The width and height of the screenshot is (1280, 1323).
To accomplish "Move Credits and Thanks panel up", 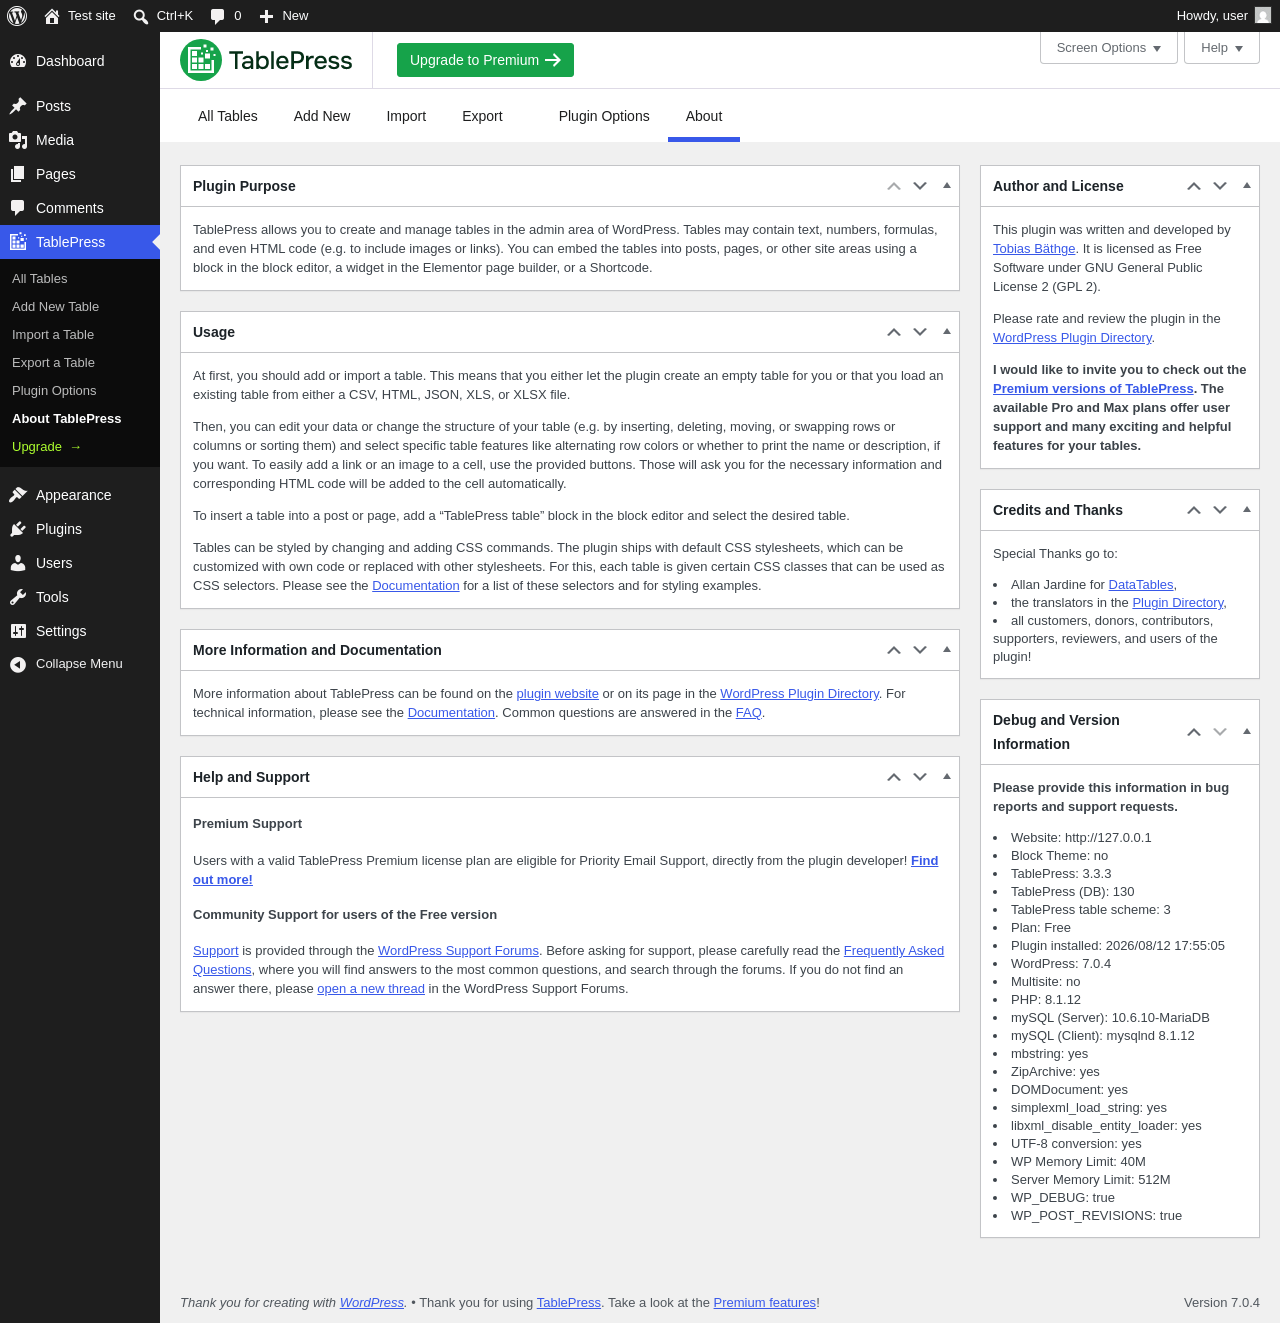I will [1194, 510].
